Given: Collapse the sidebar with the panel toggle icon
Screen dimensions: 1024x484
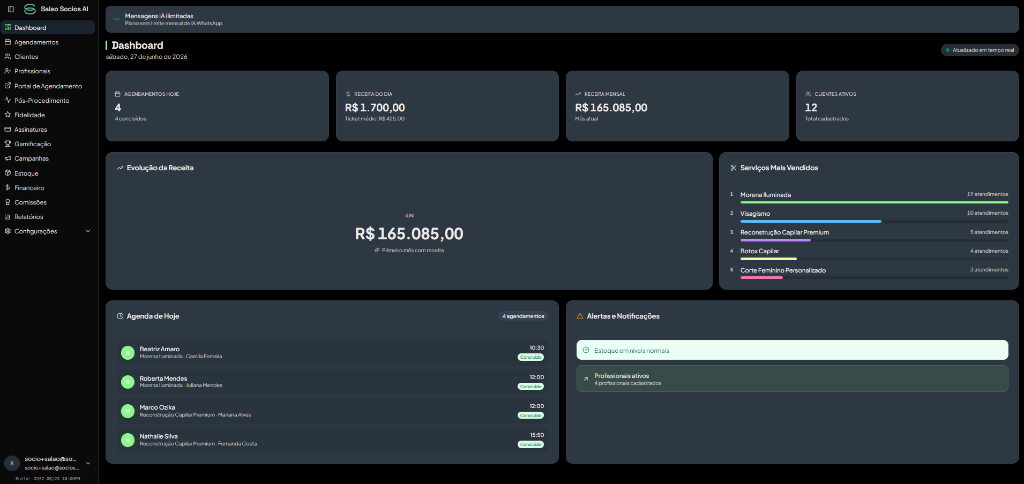Looking at the screenshot, I should tap(10, 9).
